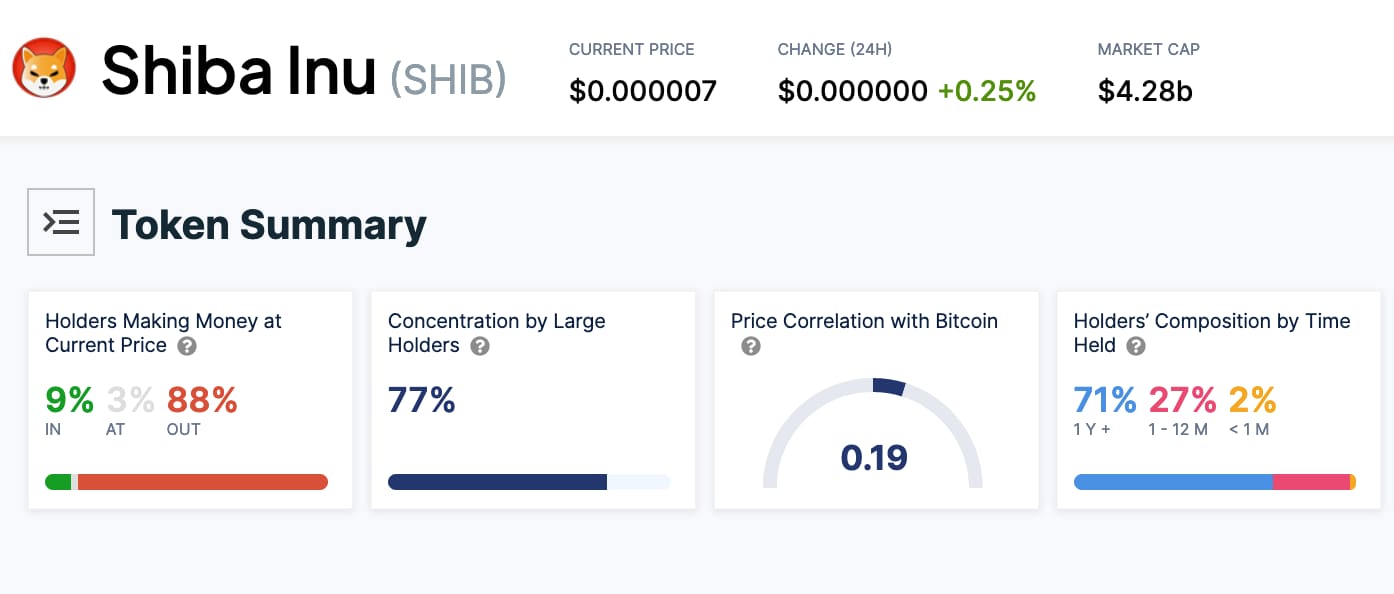
Task: Click the red segment of holders bar
Action: click(x=200, y=482)
